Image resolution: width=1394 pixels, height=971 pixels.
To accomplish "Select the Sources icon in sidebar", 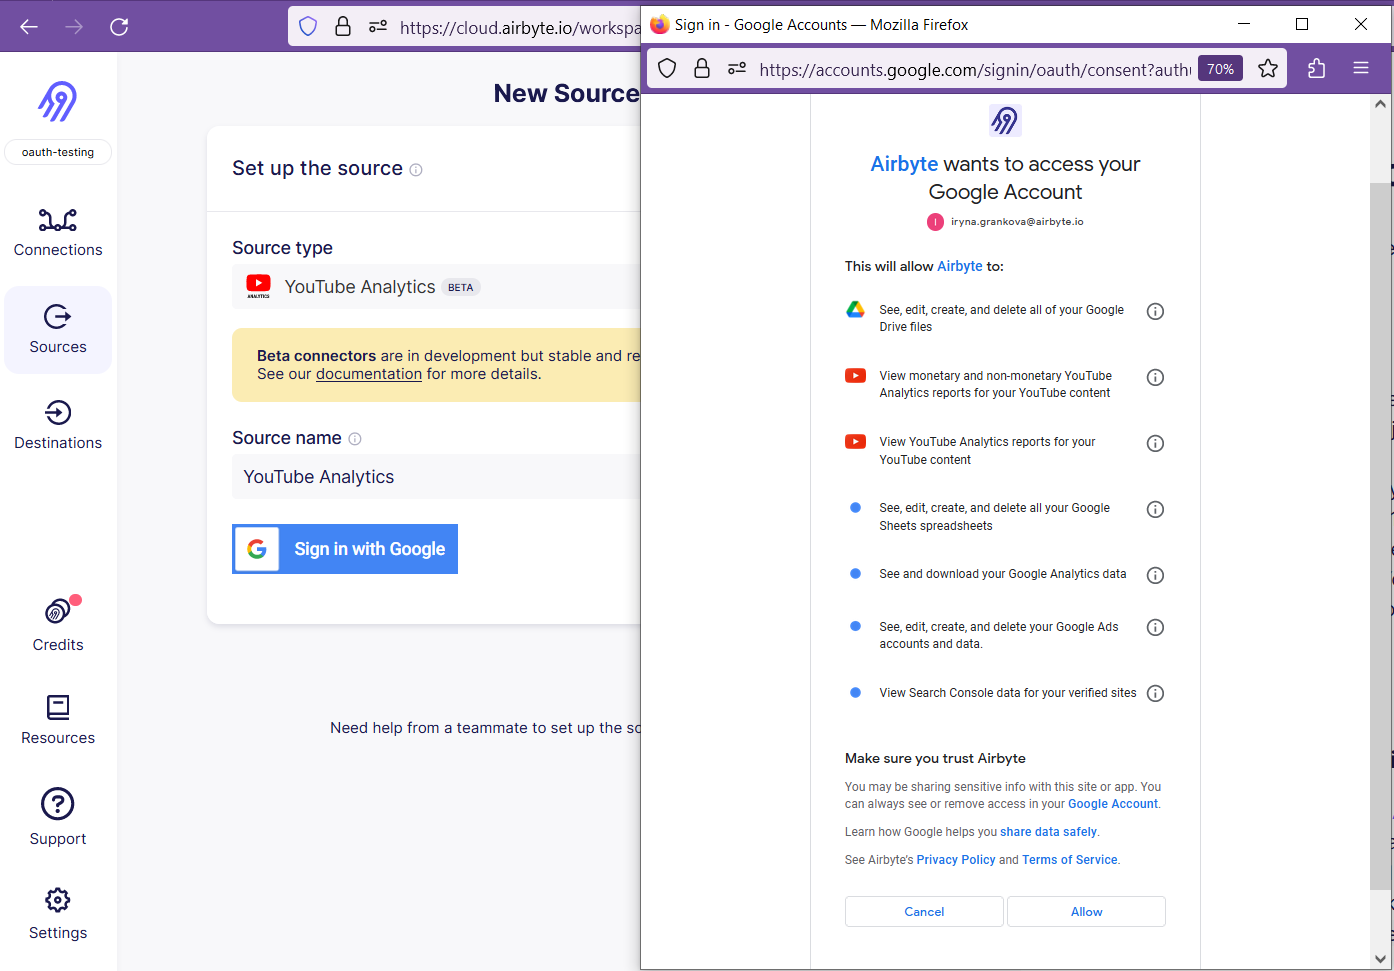I will (57, 330).
